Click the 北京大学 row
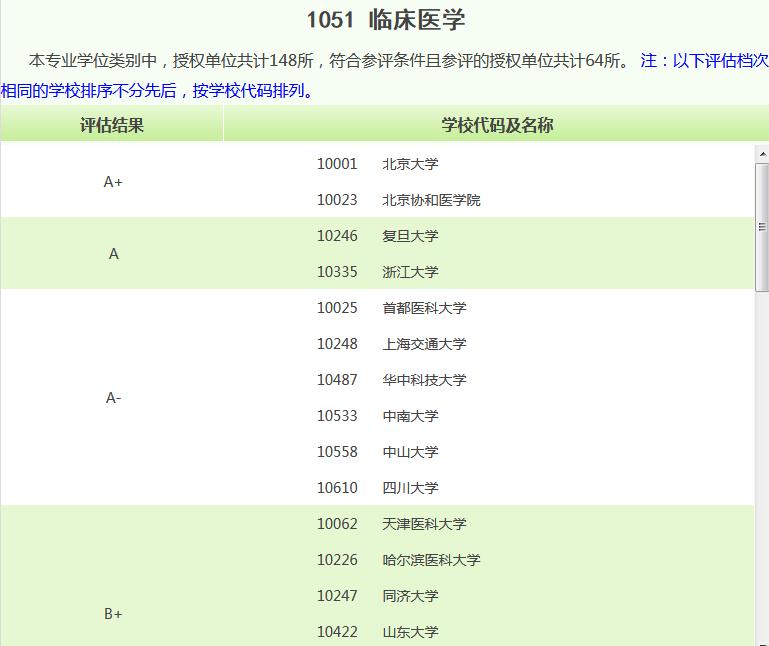The height and width of the screenshot is (646, 769). point(410,164)
